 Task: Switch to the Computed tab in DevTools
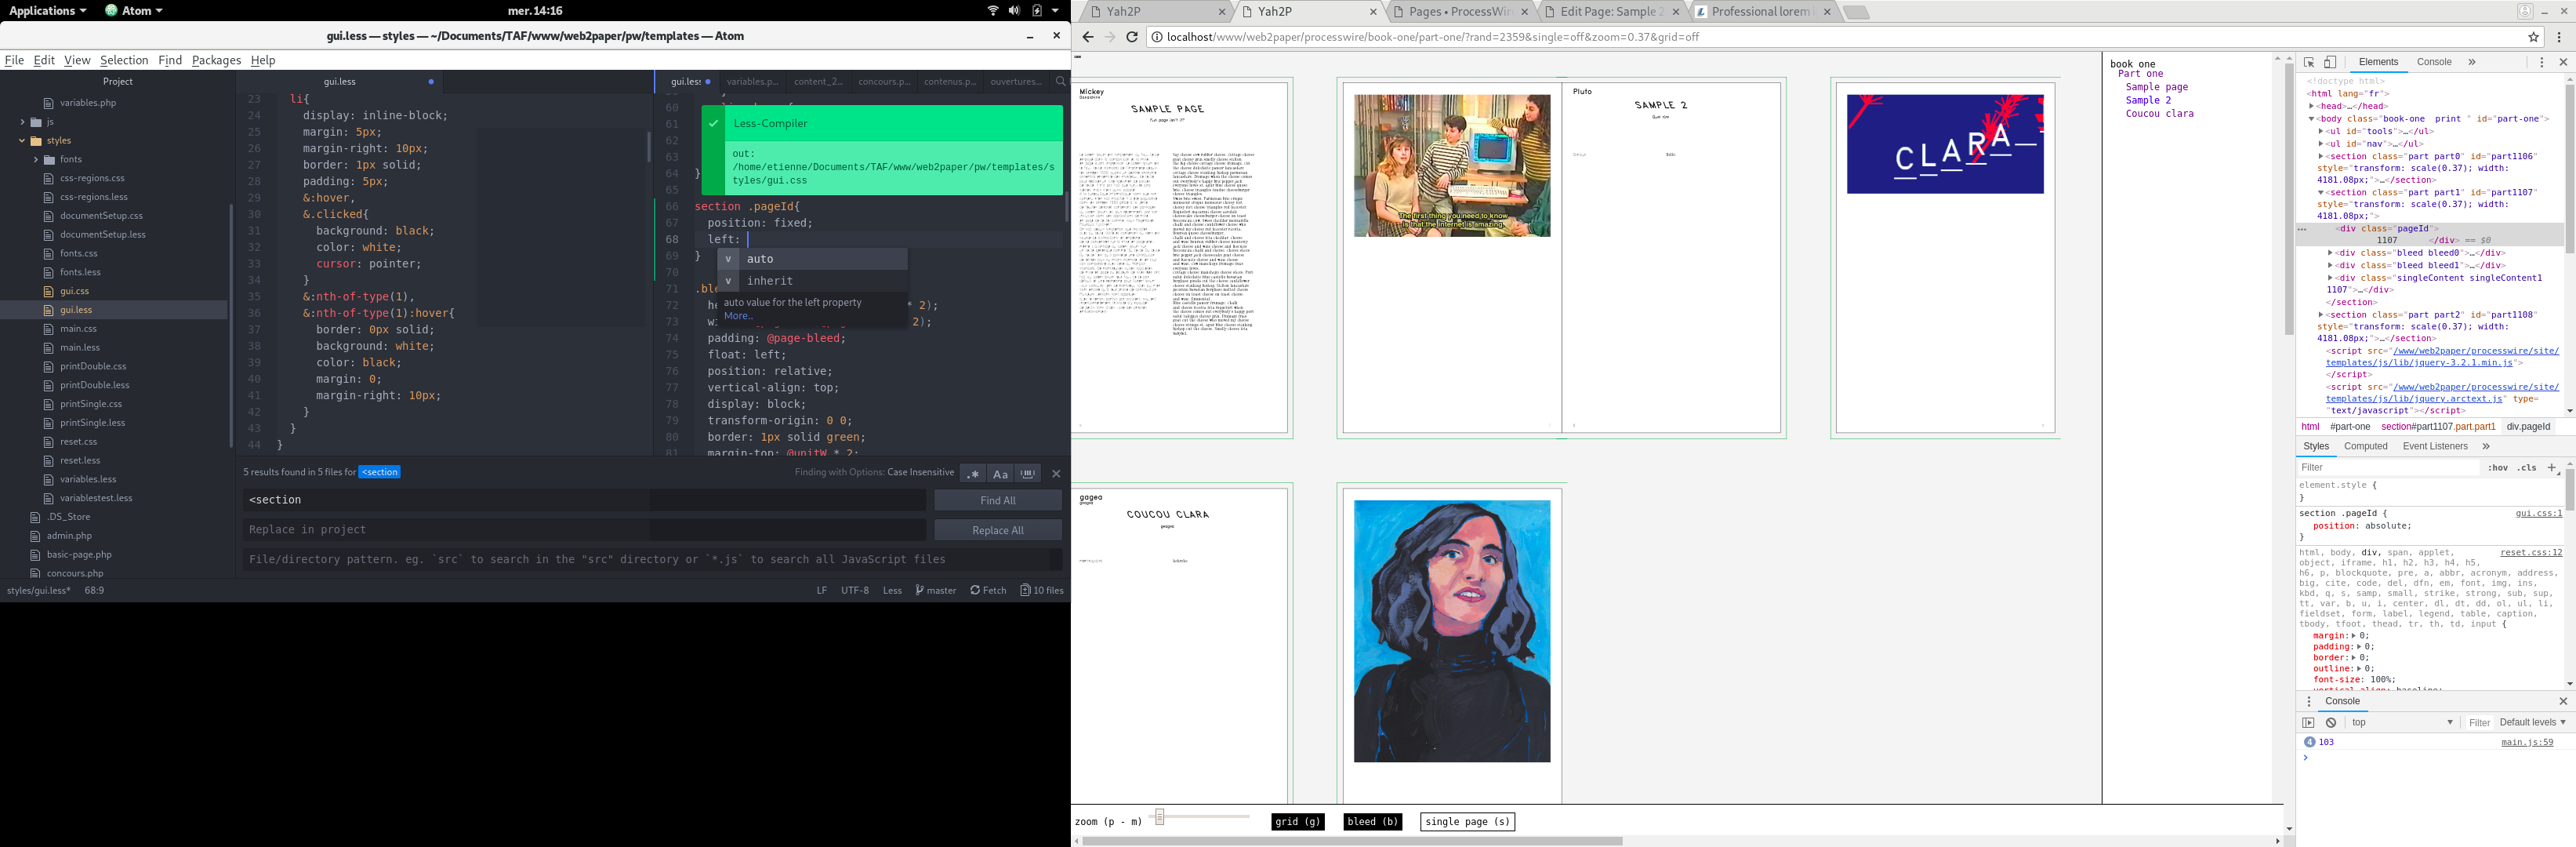(2365, 446)
